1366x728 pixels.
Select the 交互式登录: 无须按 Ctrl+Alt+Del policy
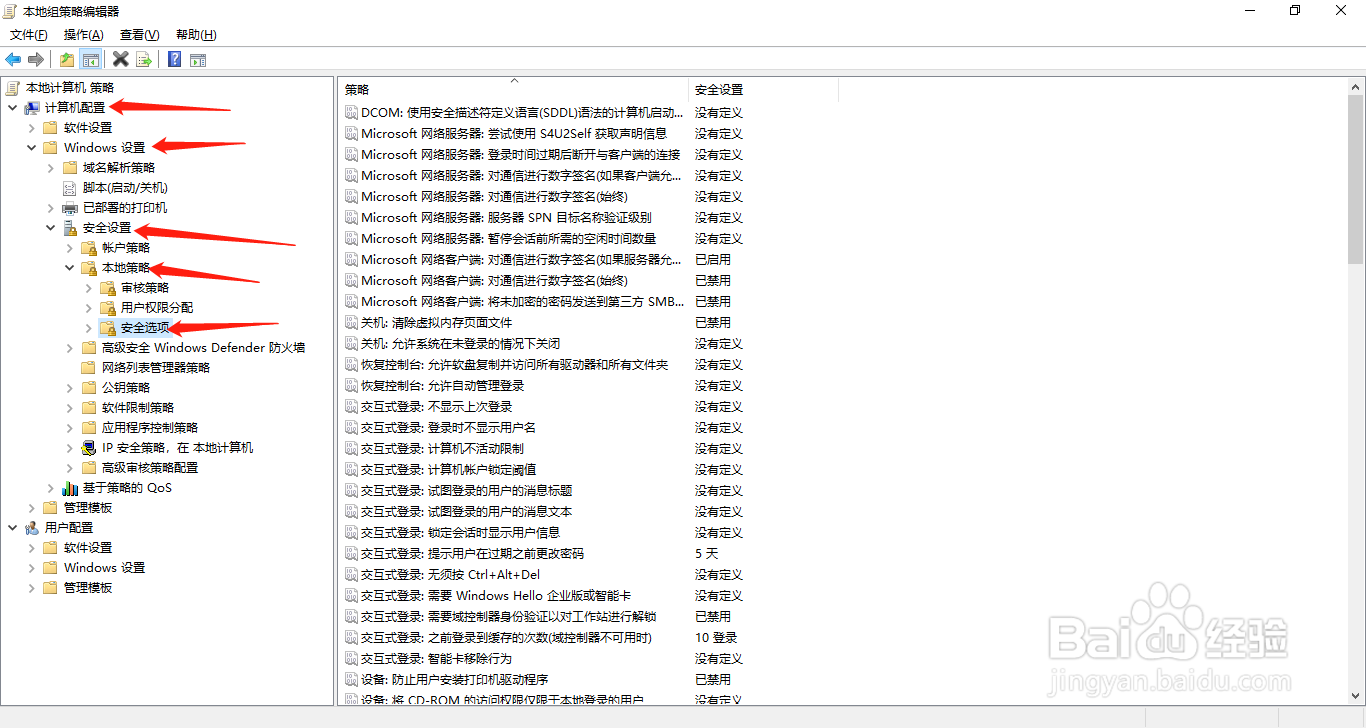click(x=449, y=574)
